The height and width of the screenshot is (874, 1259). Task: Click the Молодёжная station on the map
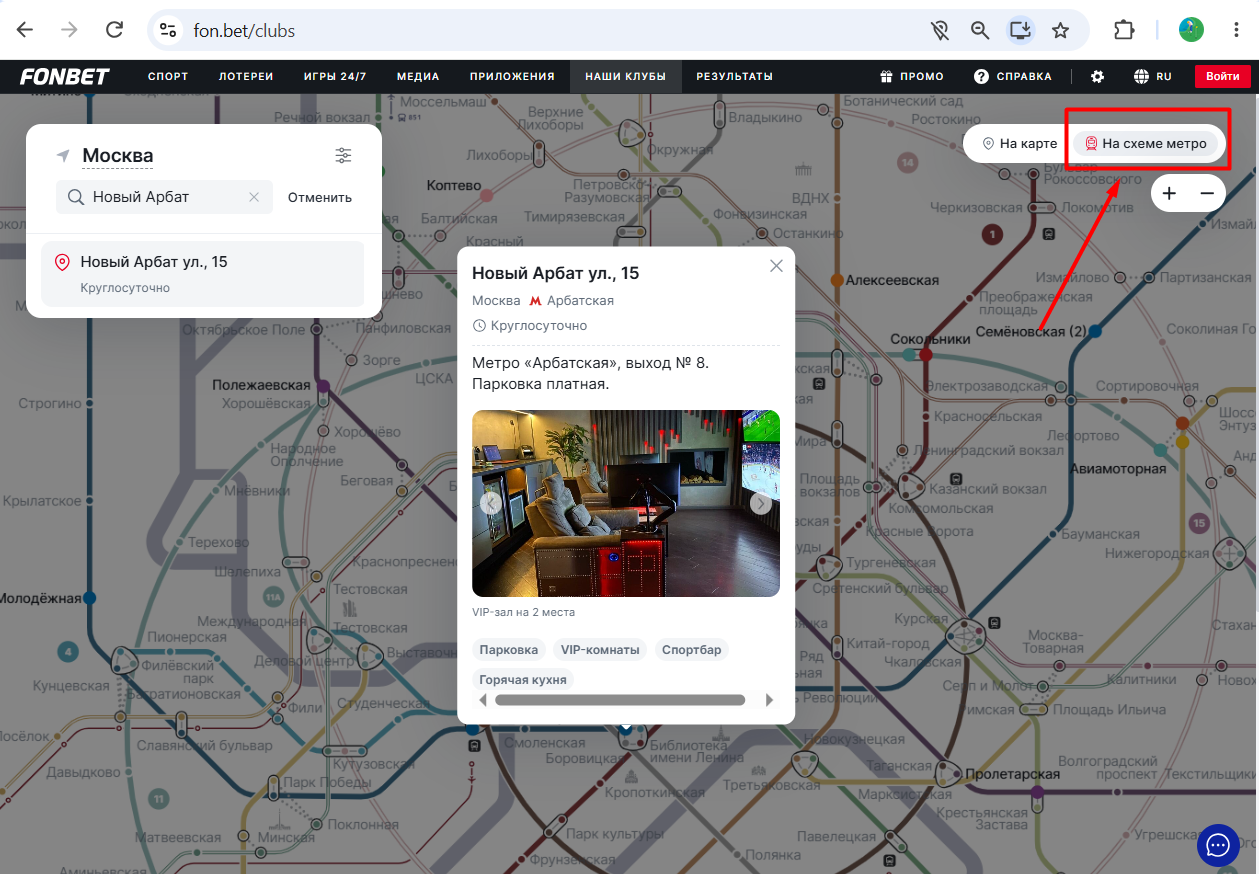[89, 597]
